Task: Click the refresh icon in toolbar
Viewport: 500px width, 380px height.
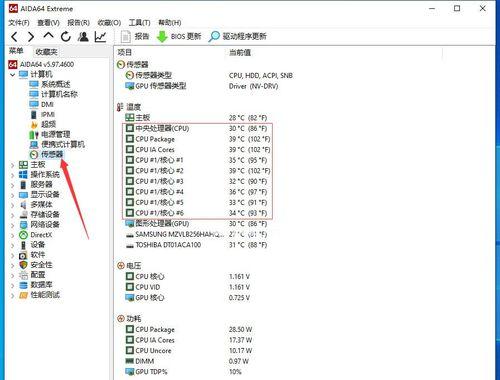Action: click(66, 36)
